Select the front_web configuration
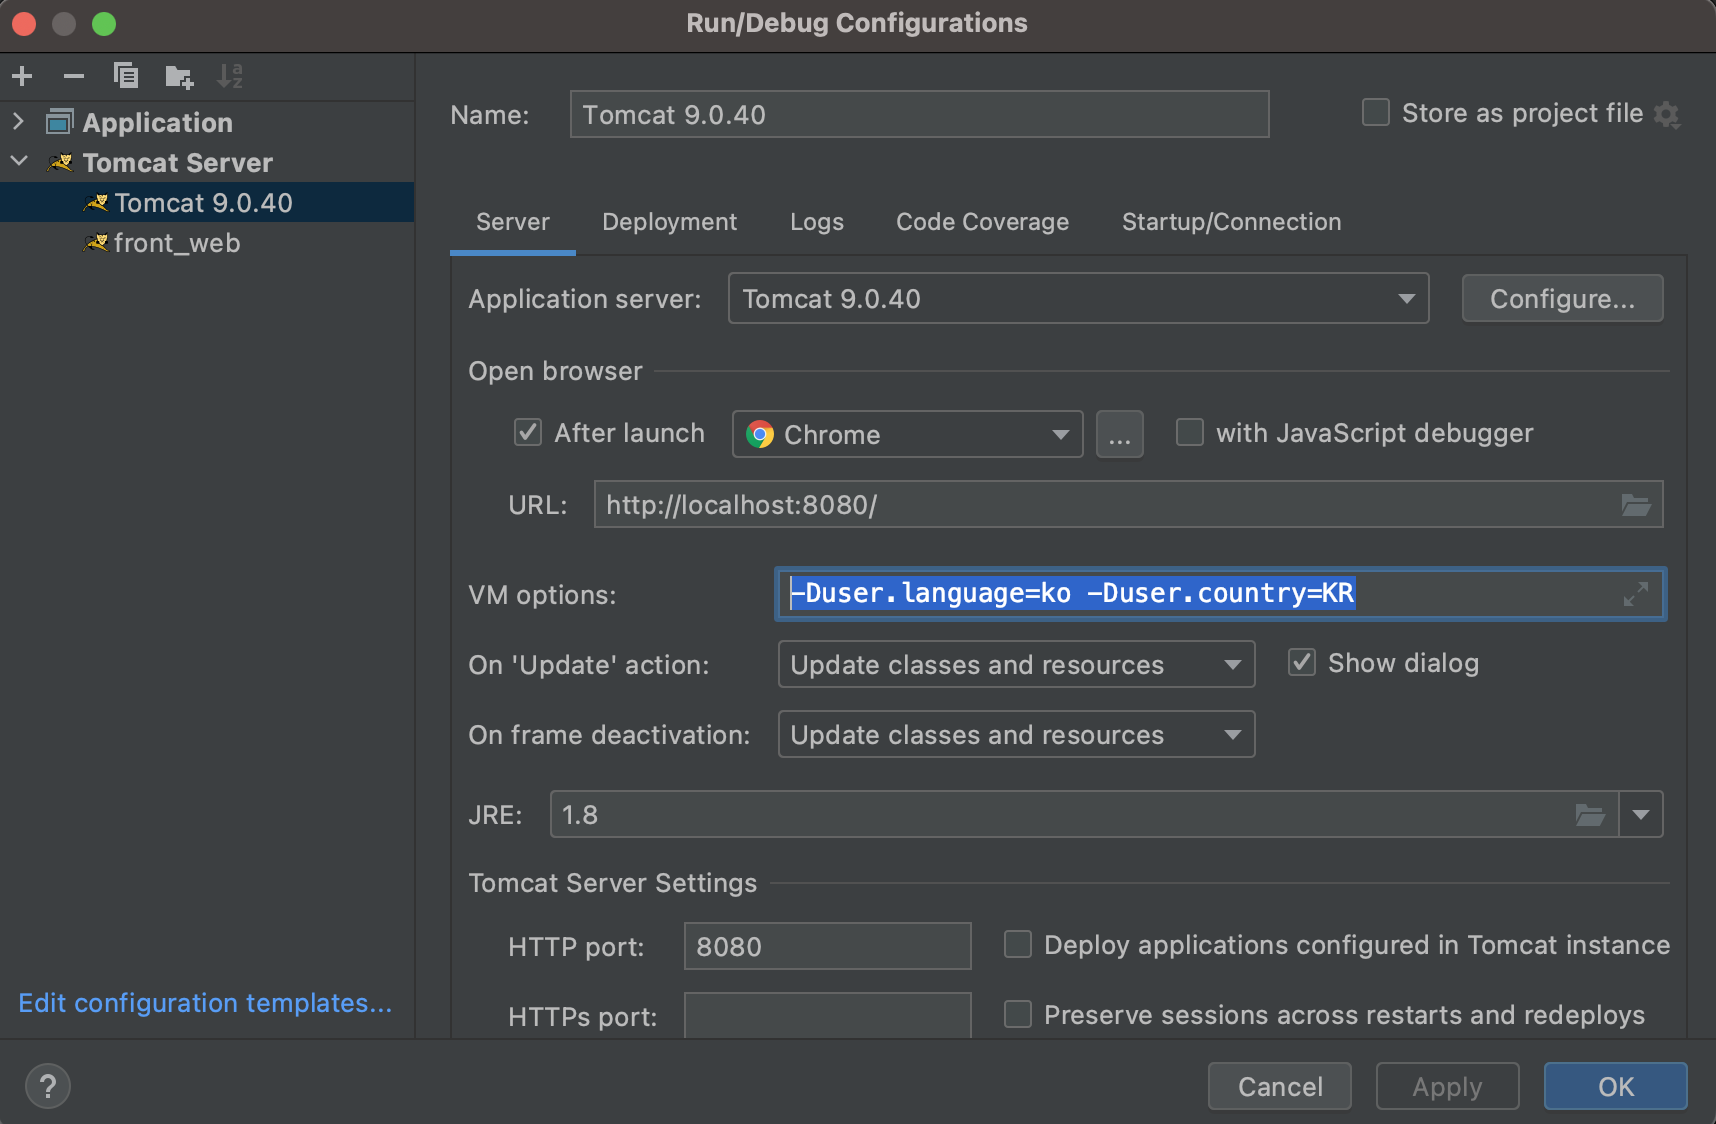 pos(207,242)
